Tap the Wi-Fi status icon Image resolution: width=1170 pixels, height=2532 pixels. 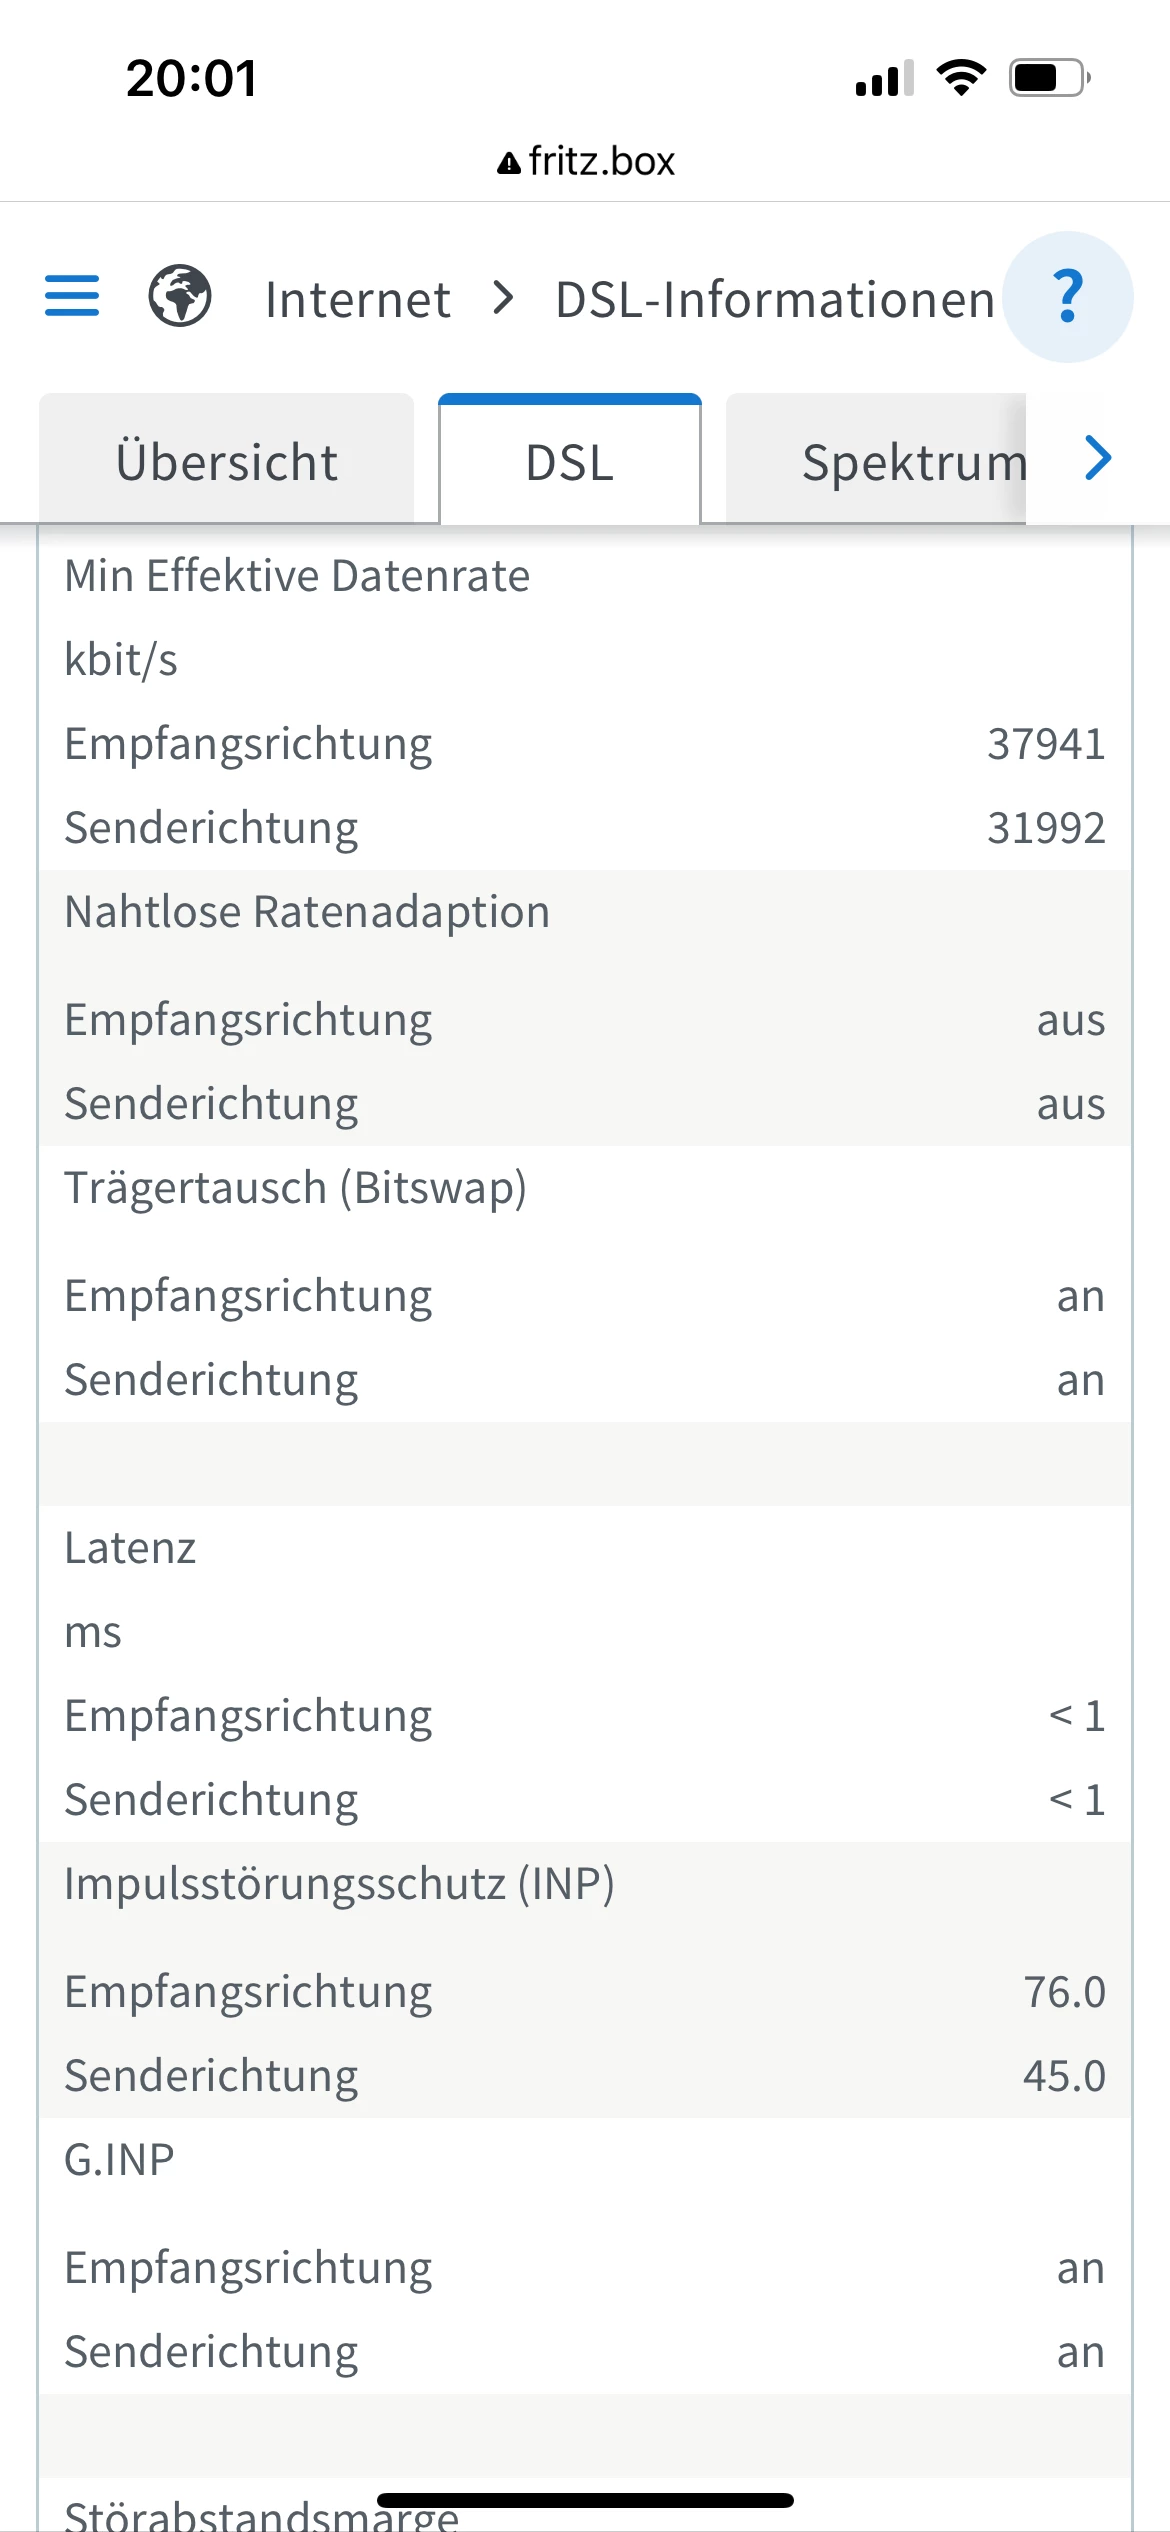tap(961, 78)
